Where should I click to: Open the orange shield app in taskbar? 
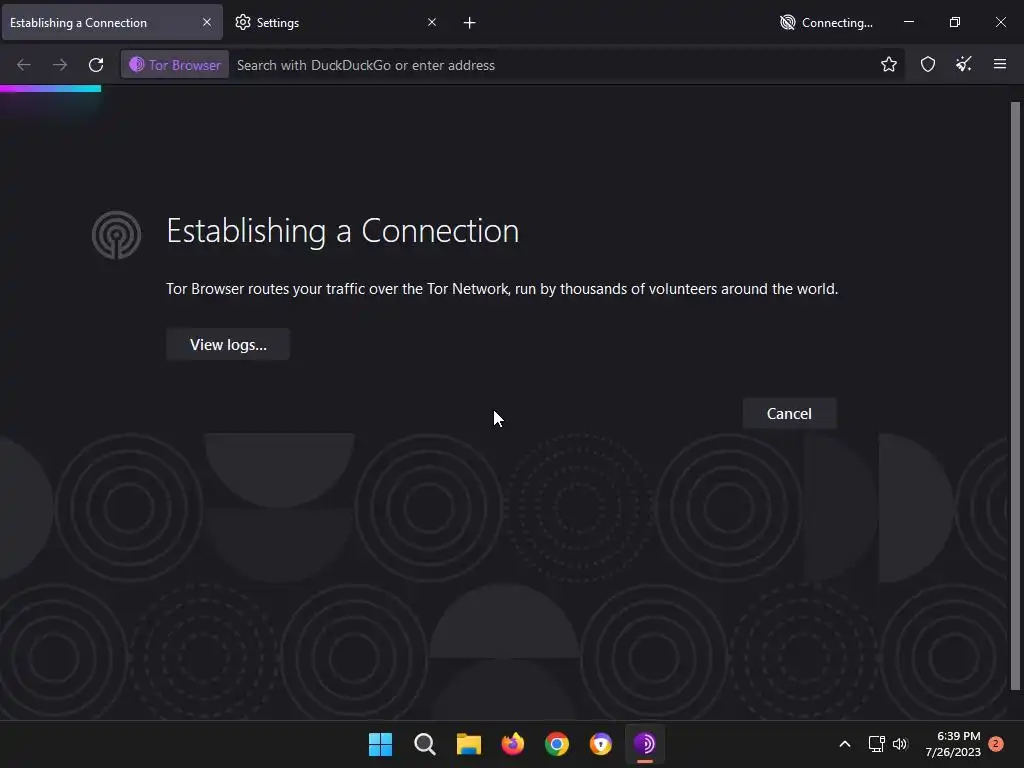coord(601,744)
